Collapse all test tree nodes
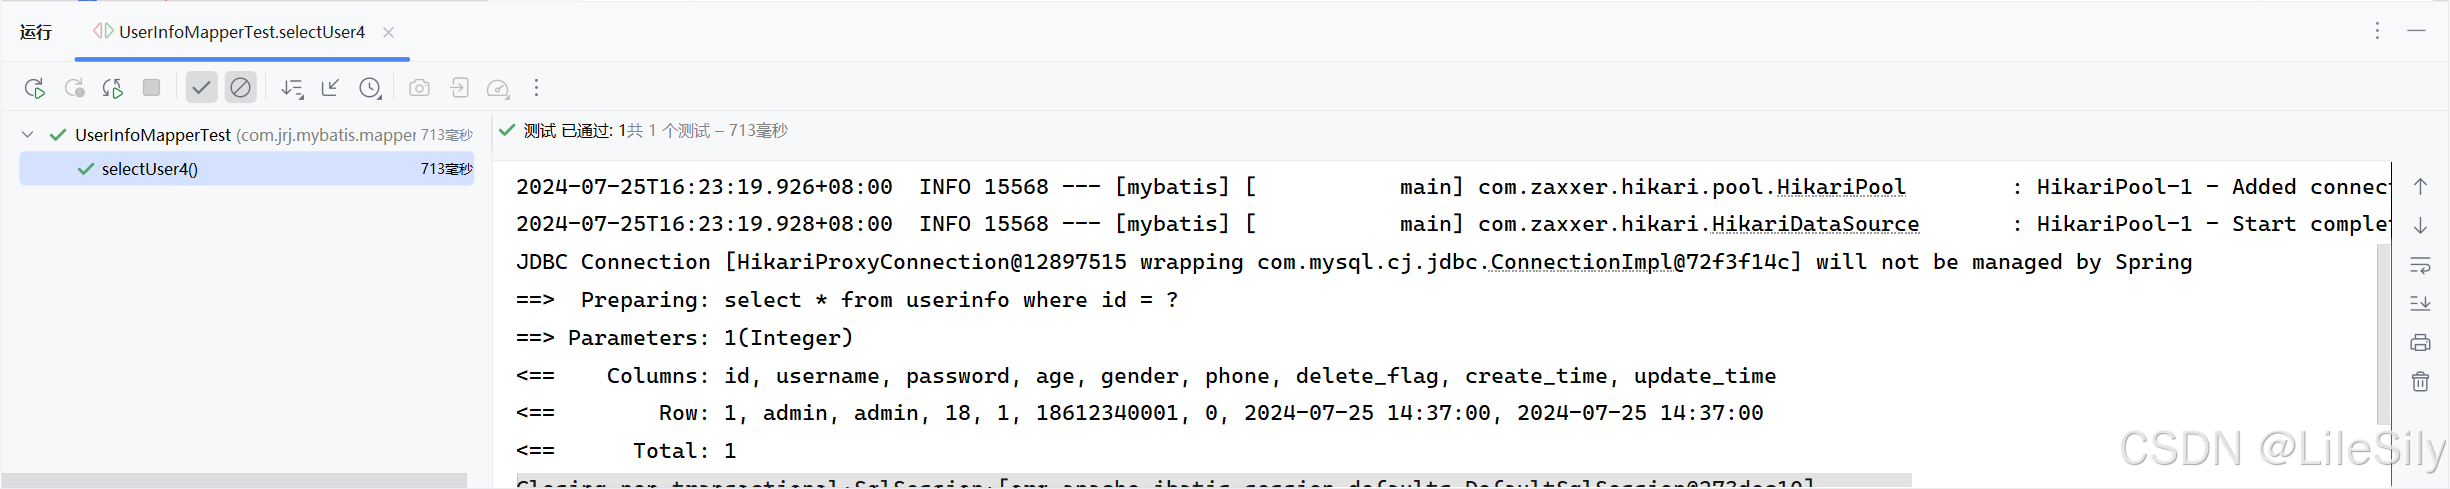2450x489 pixels. coord(330,88)
